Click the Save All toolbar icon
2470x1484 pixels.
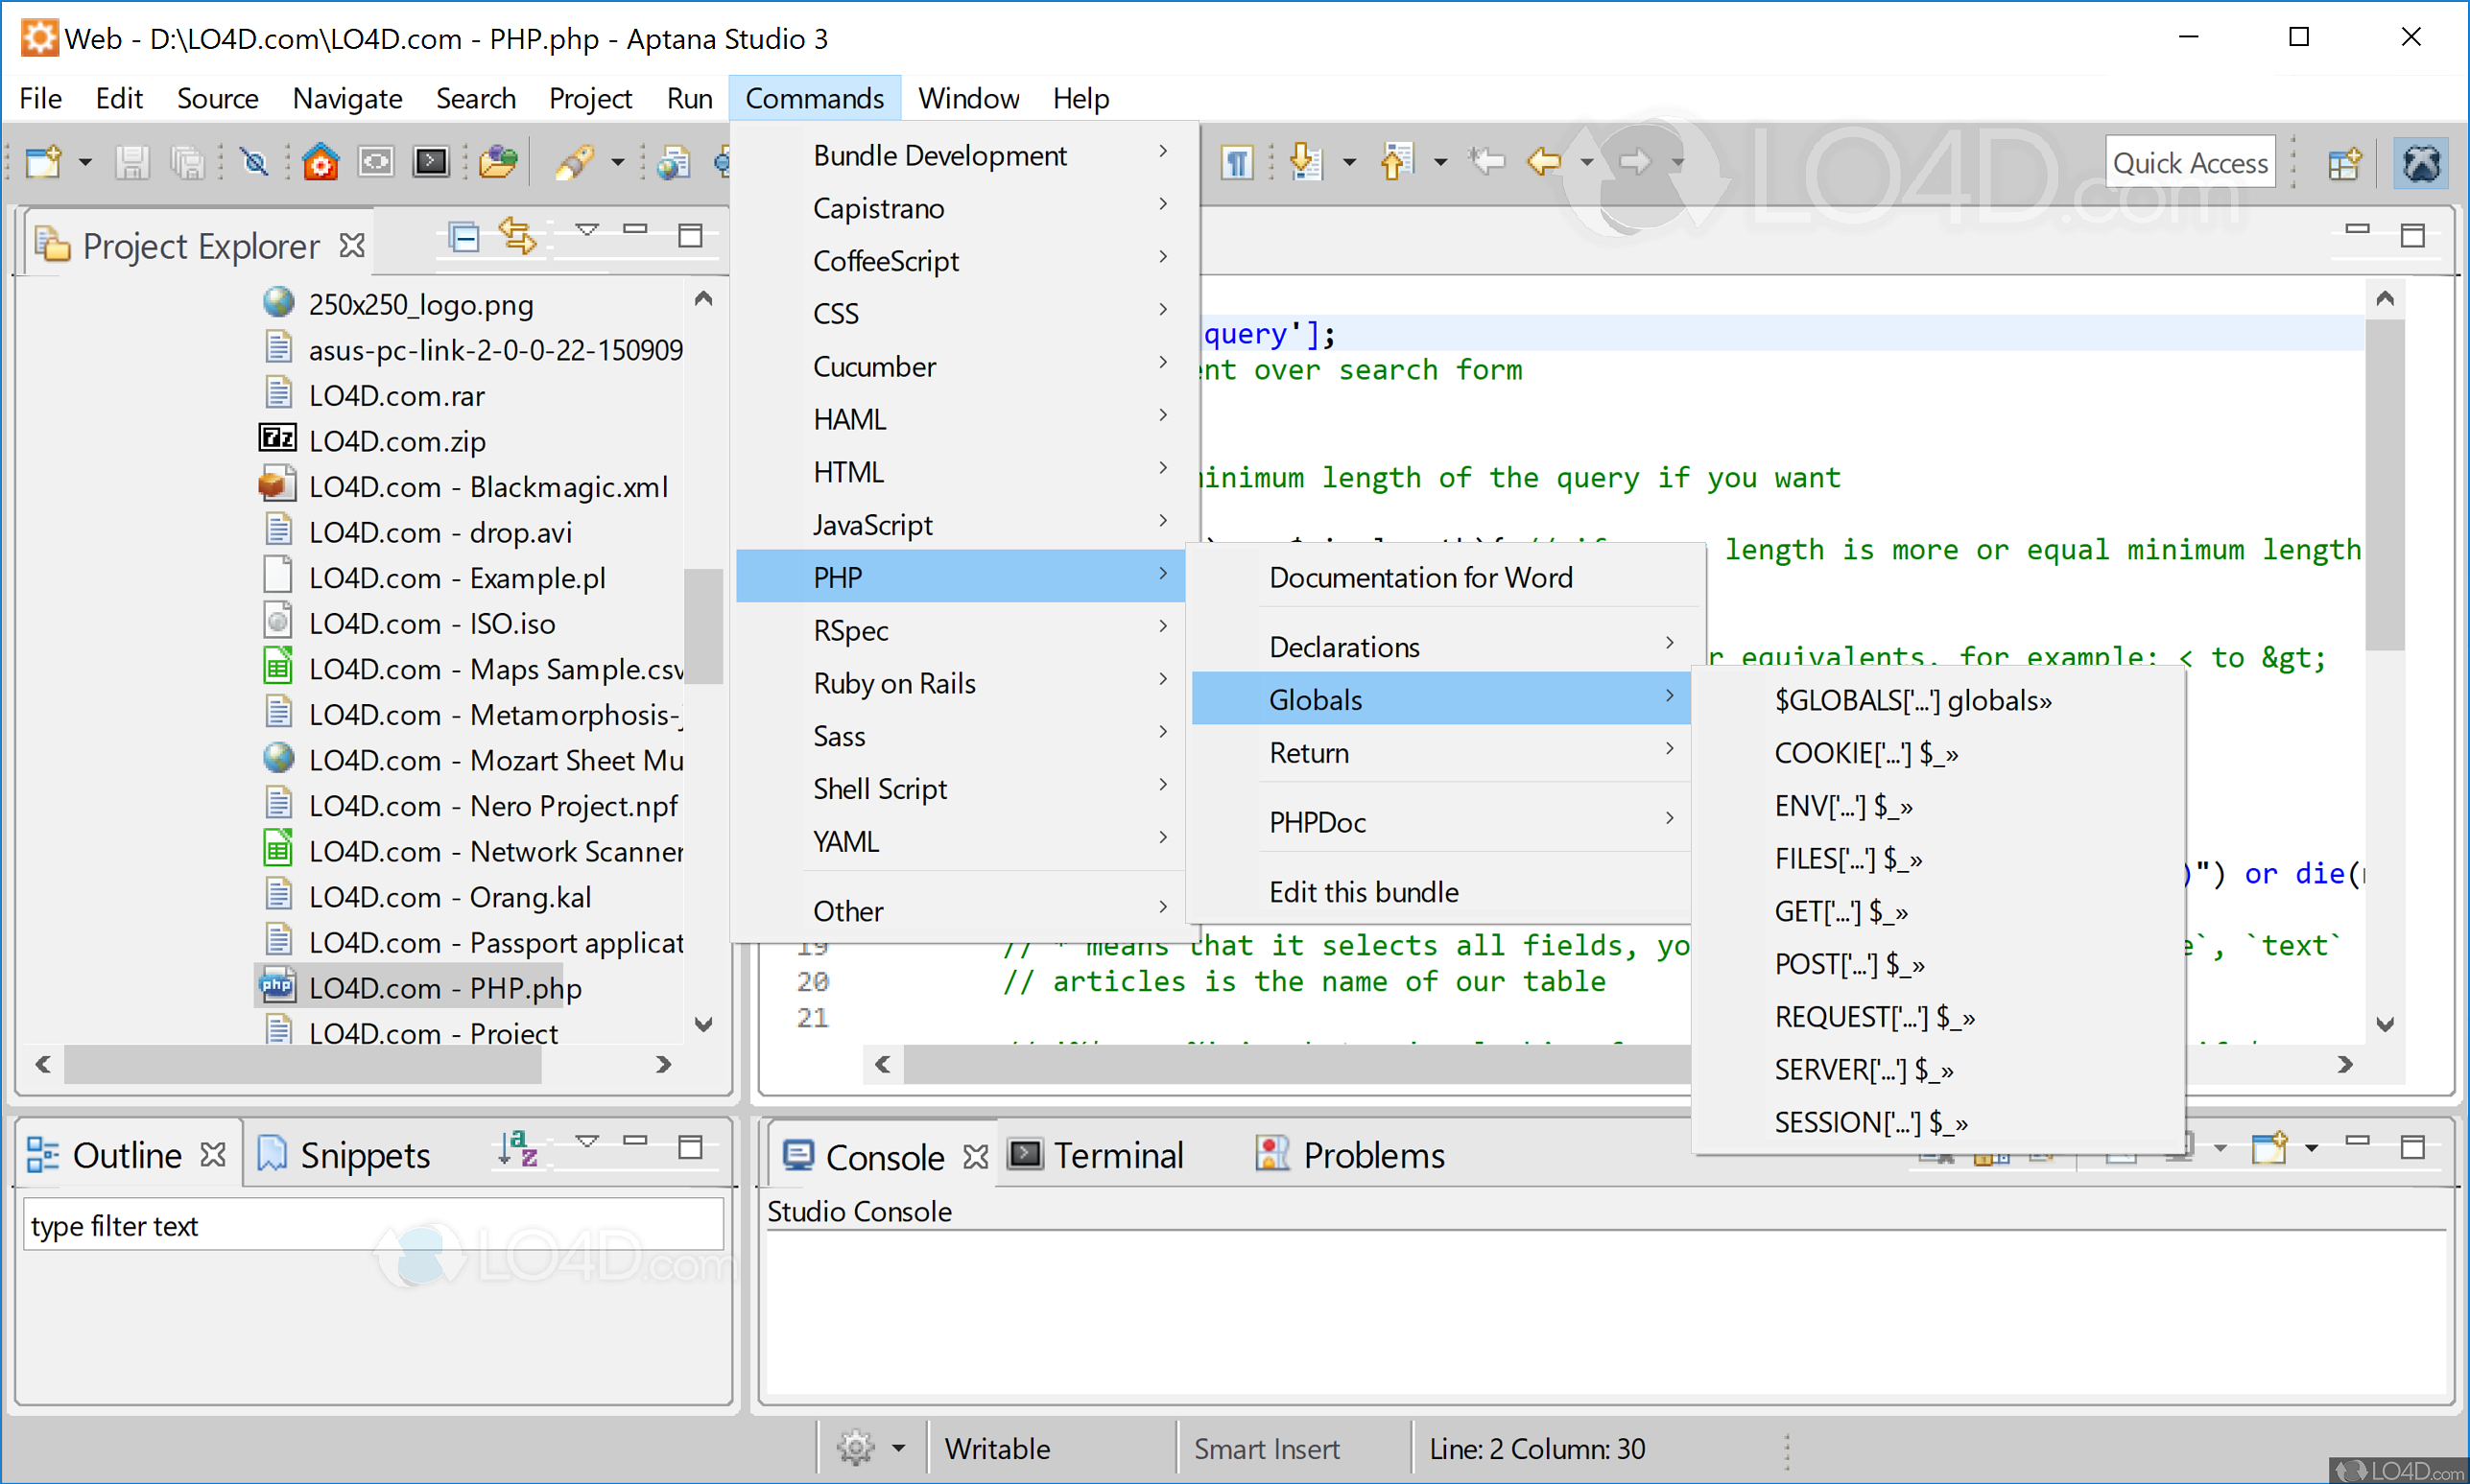(188, 161)
